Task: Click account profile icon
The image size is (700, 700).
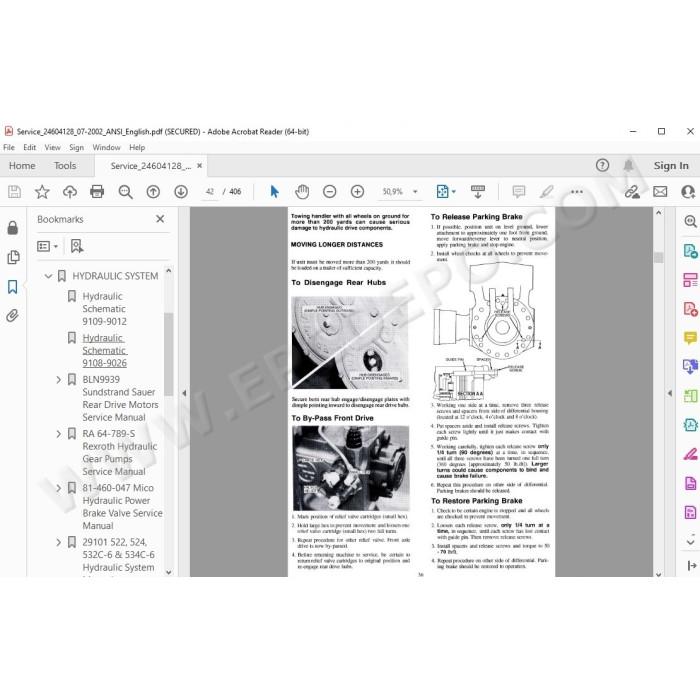Action: coord(688,192)
